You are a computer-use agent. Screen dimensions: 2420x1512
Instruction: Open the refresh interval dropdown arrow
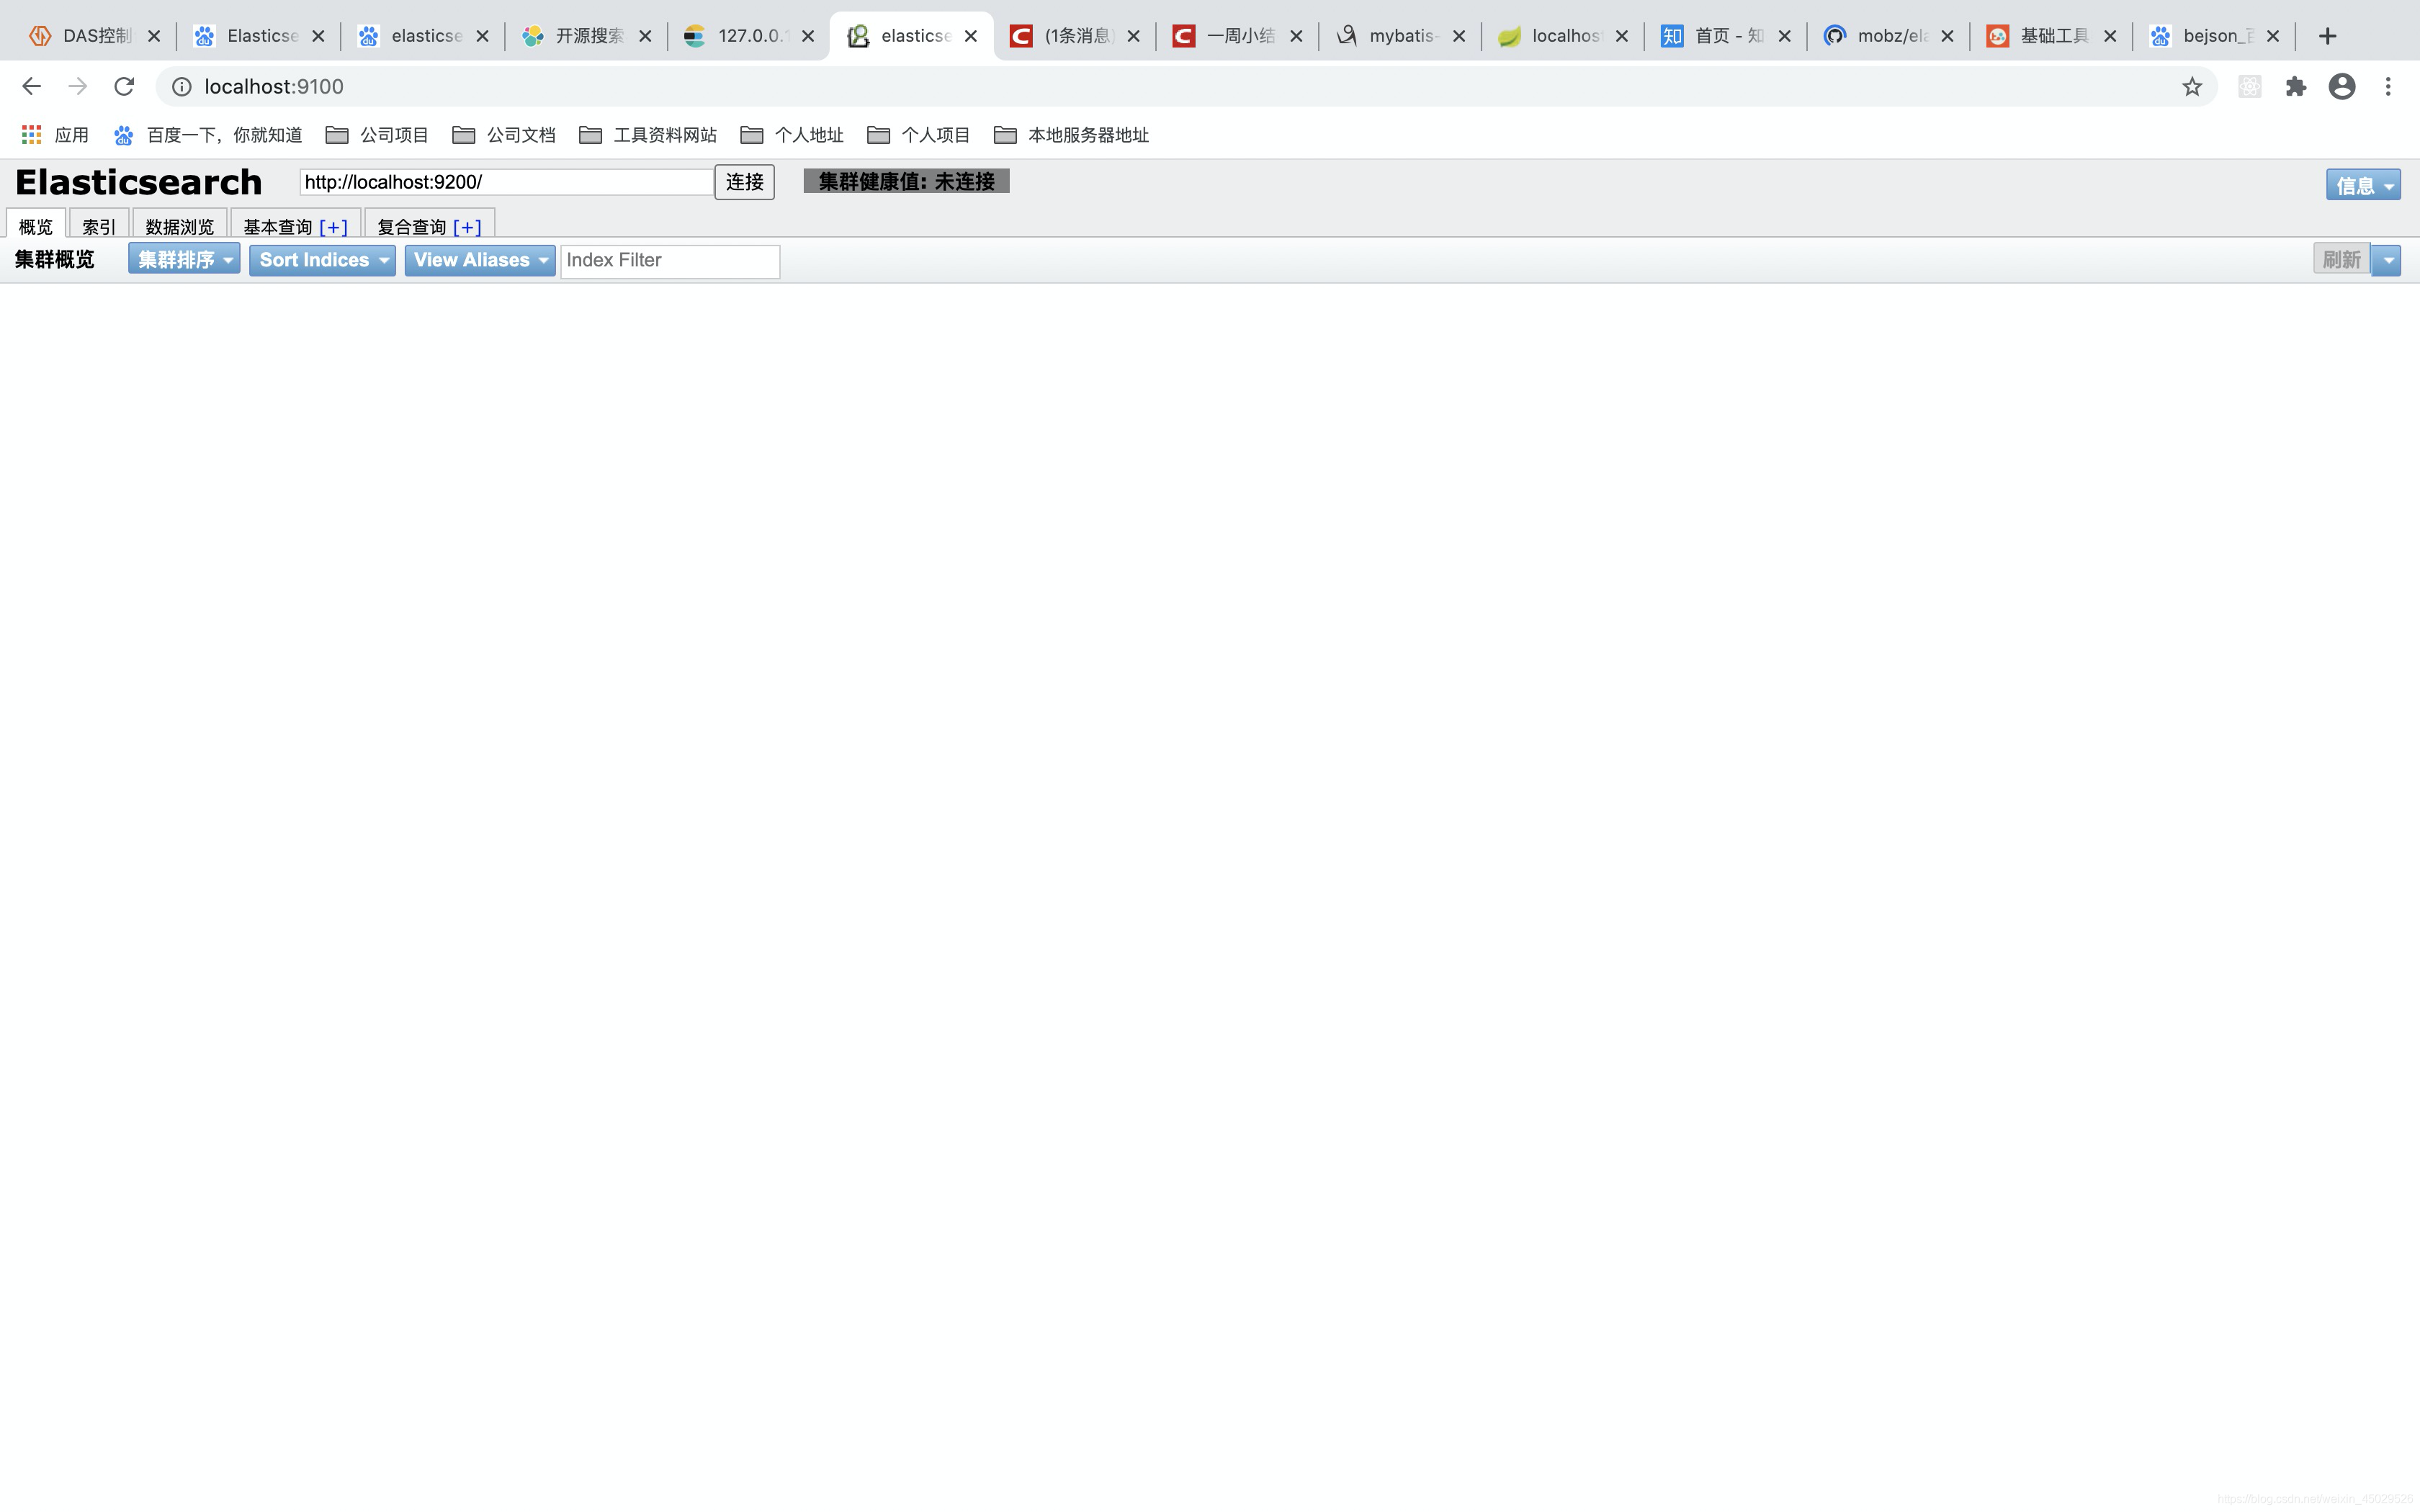2387,260
